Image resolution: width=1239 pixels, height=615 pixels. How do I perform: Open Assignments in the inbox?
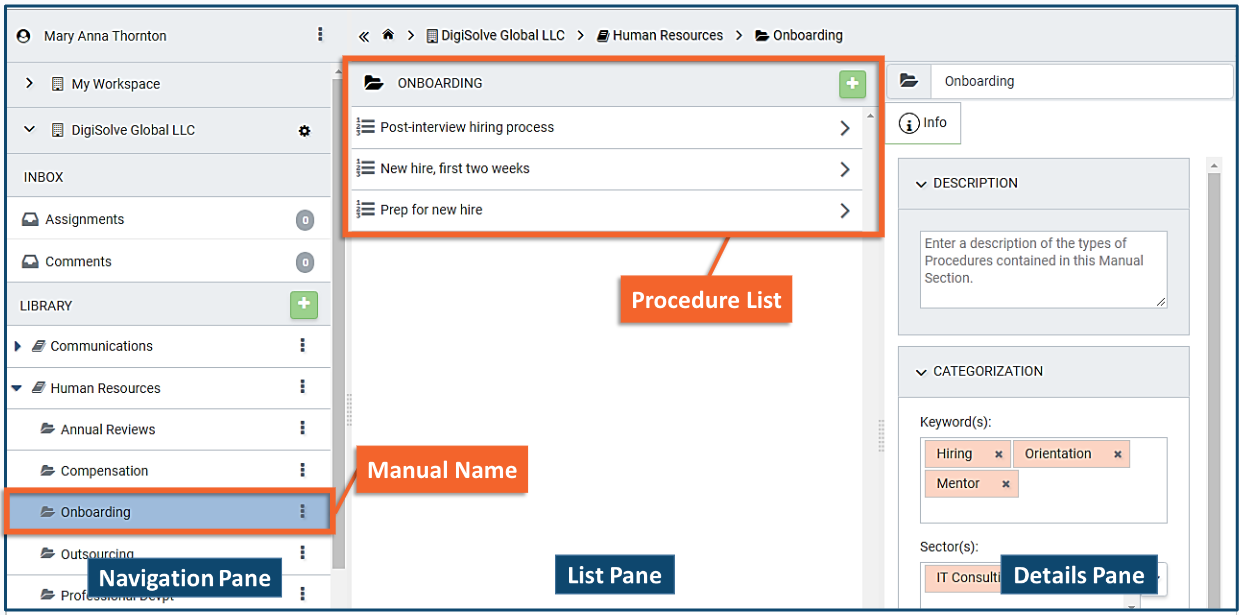tap(85, 220)
